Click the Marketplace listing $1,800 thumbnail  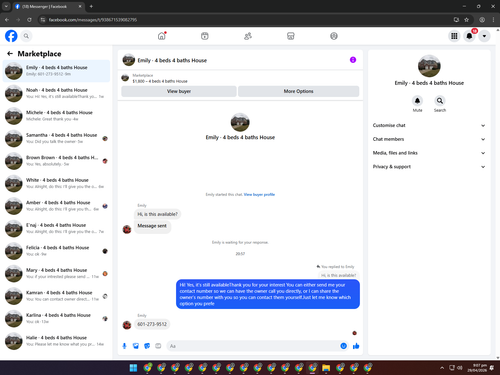[x=125, y=78]
